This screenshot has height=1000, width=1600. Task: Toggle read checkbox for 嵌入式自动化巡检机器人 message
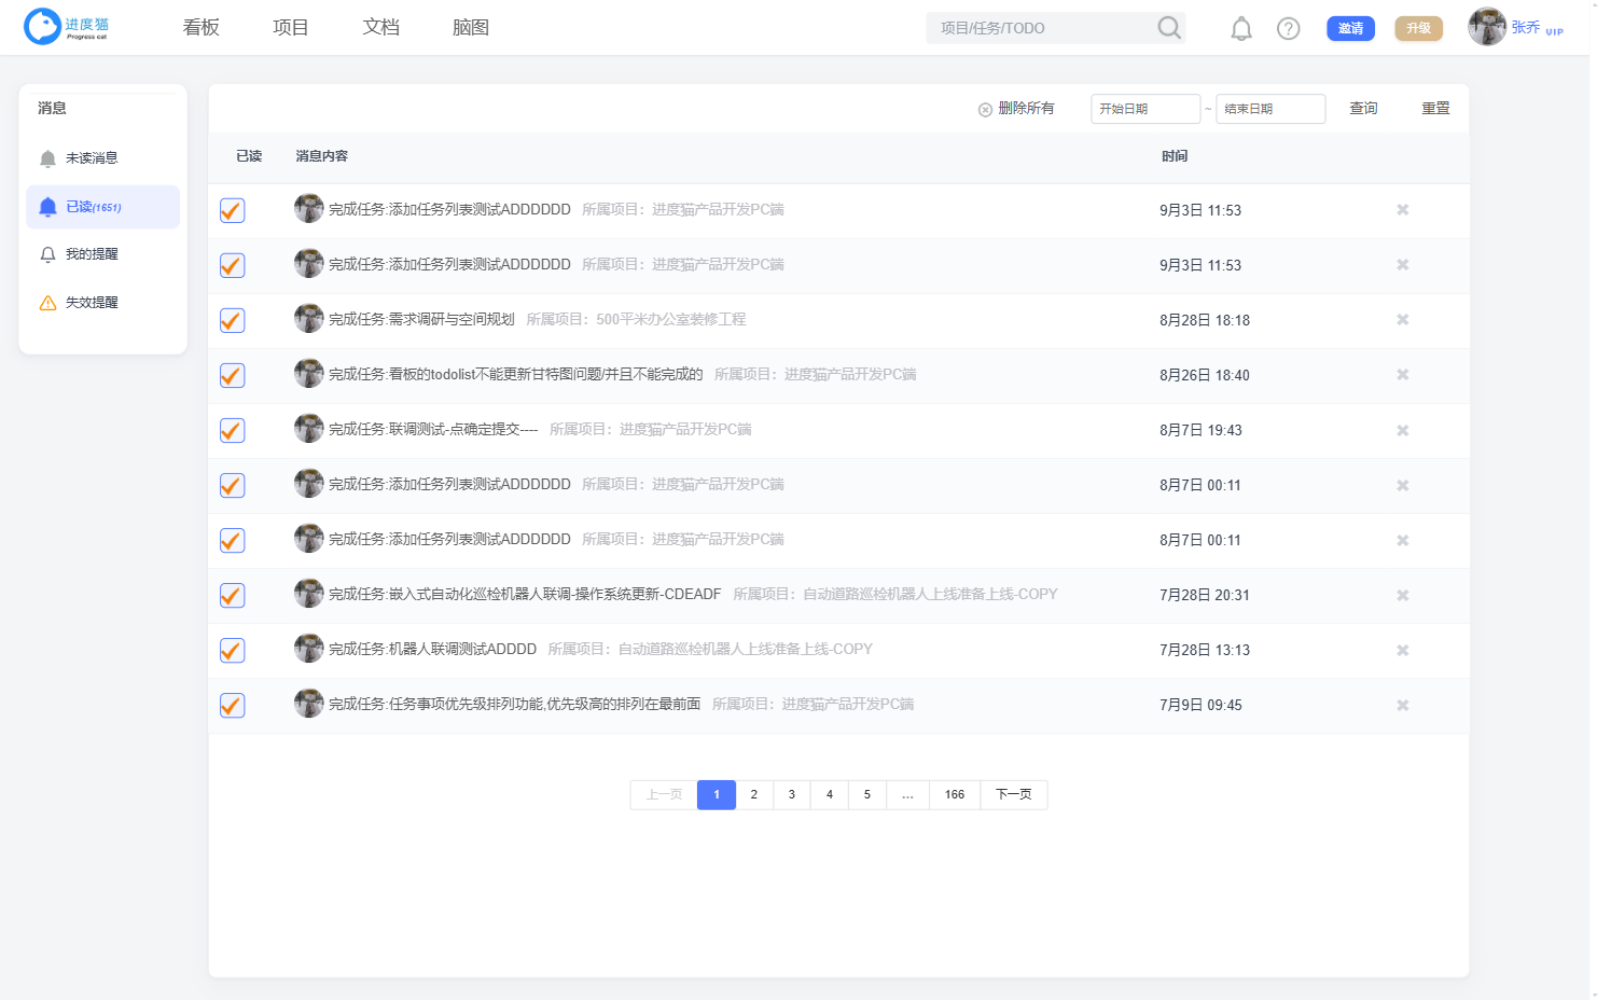tap(232, 595)
